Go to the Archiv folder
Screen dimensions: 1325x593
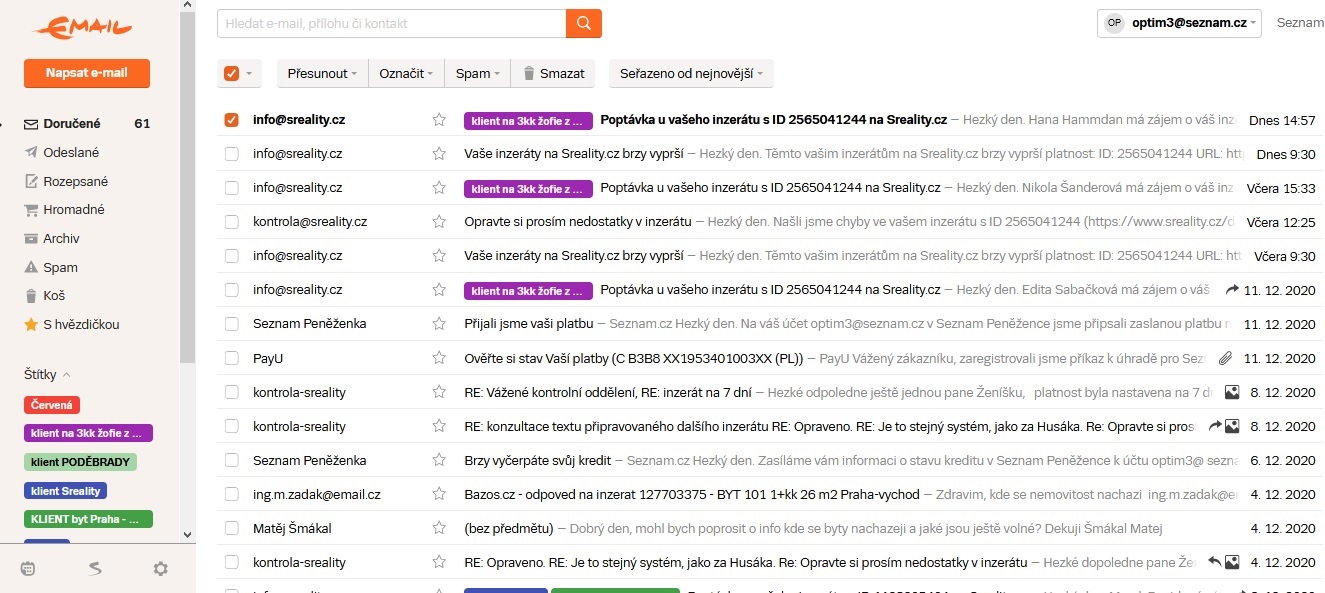pyautogui.click(x=61, y=239)
